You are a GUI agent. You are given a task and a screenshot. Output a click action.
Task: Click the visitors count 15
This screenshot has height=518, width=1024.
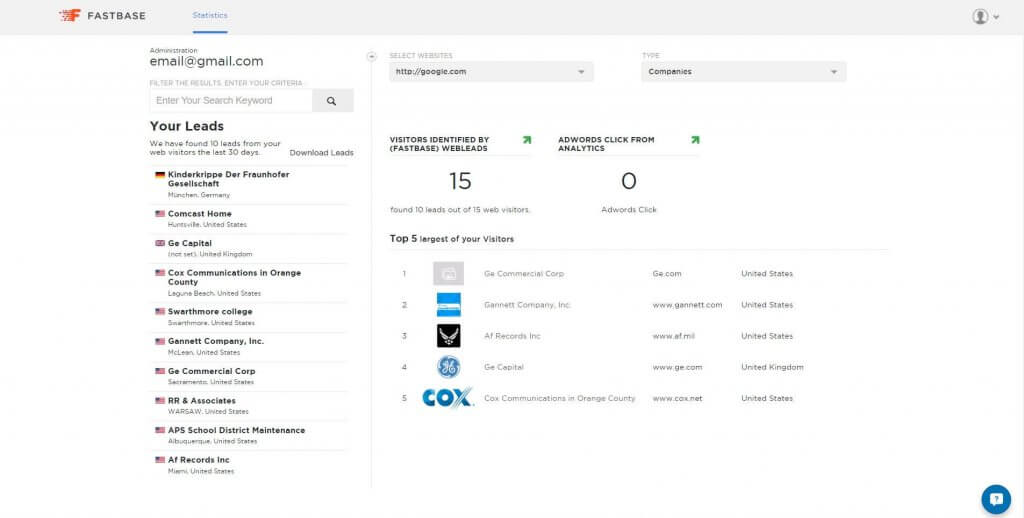tap(460, 181)
